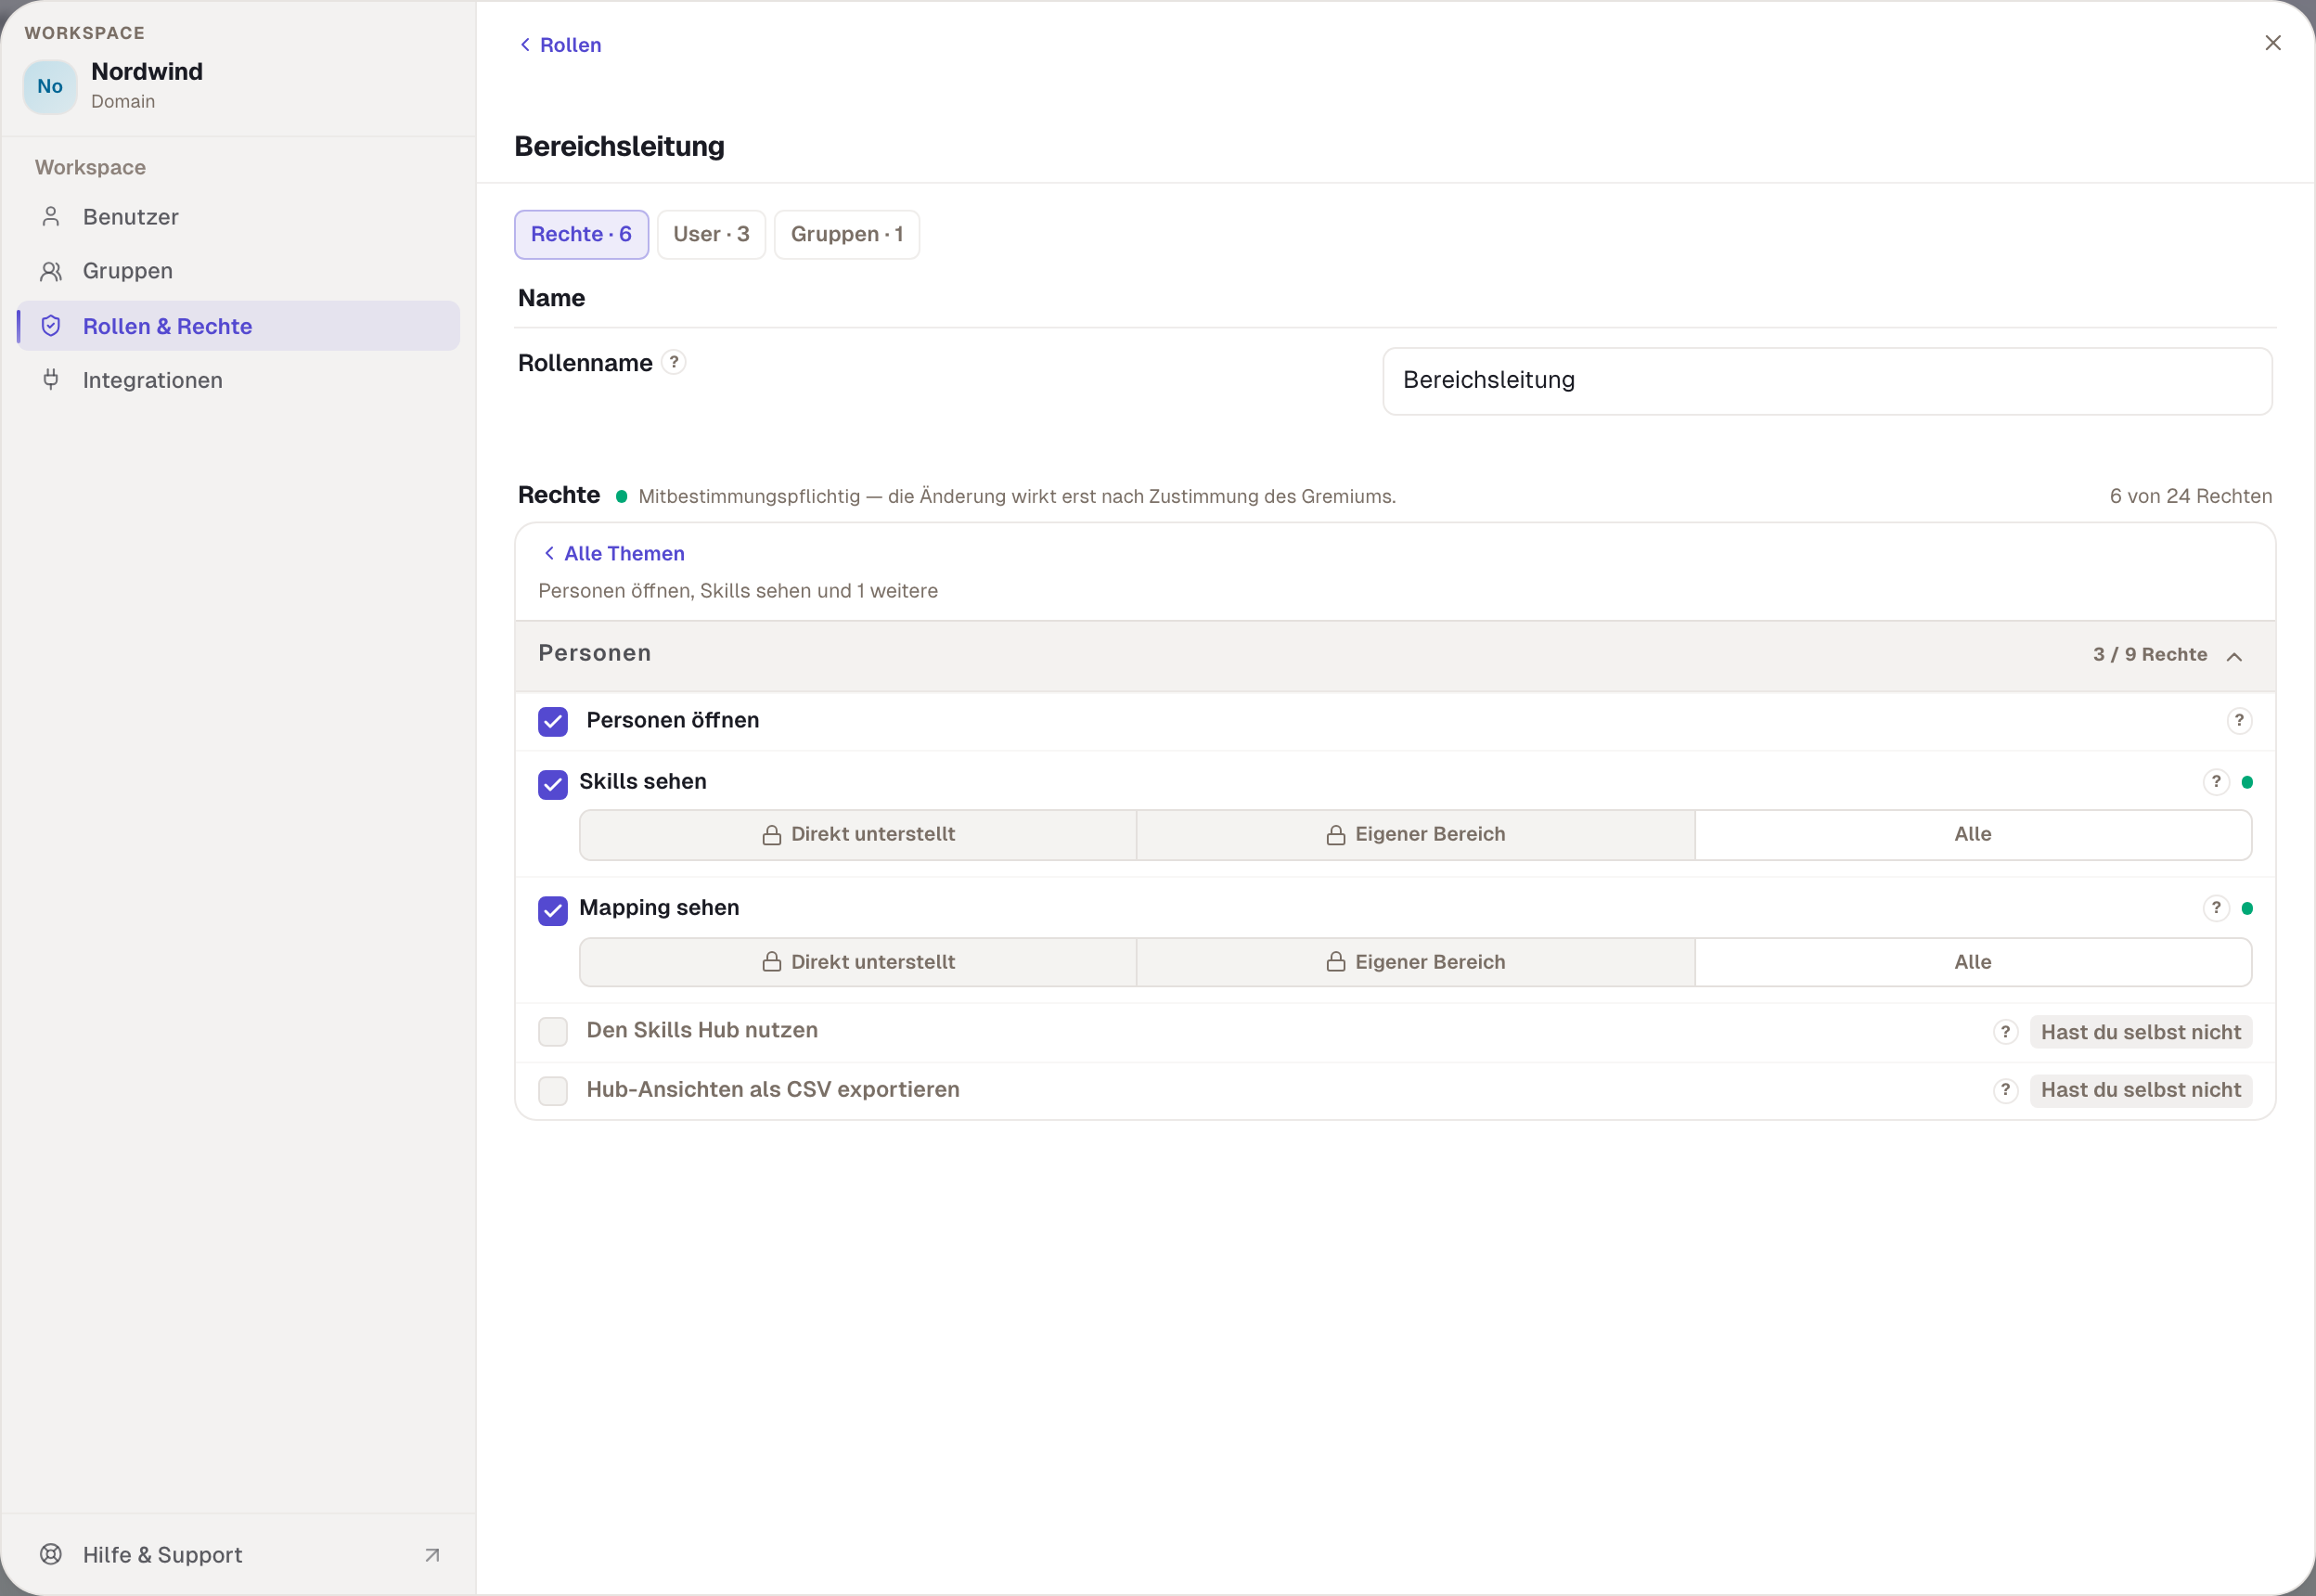Switch to the Rechte · 6 tab
This screenshot has height=1596, width=2316.
581,234
